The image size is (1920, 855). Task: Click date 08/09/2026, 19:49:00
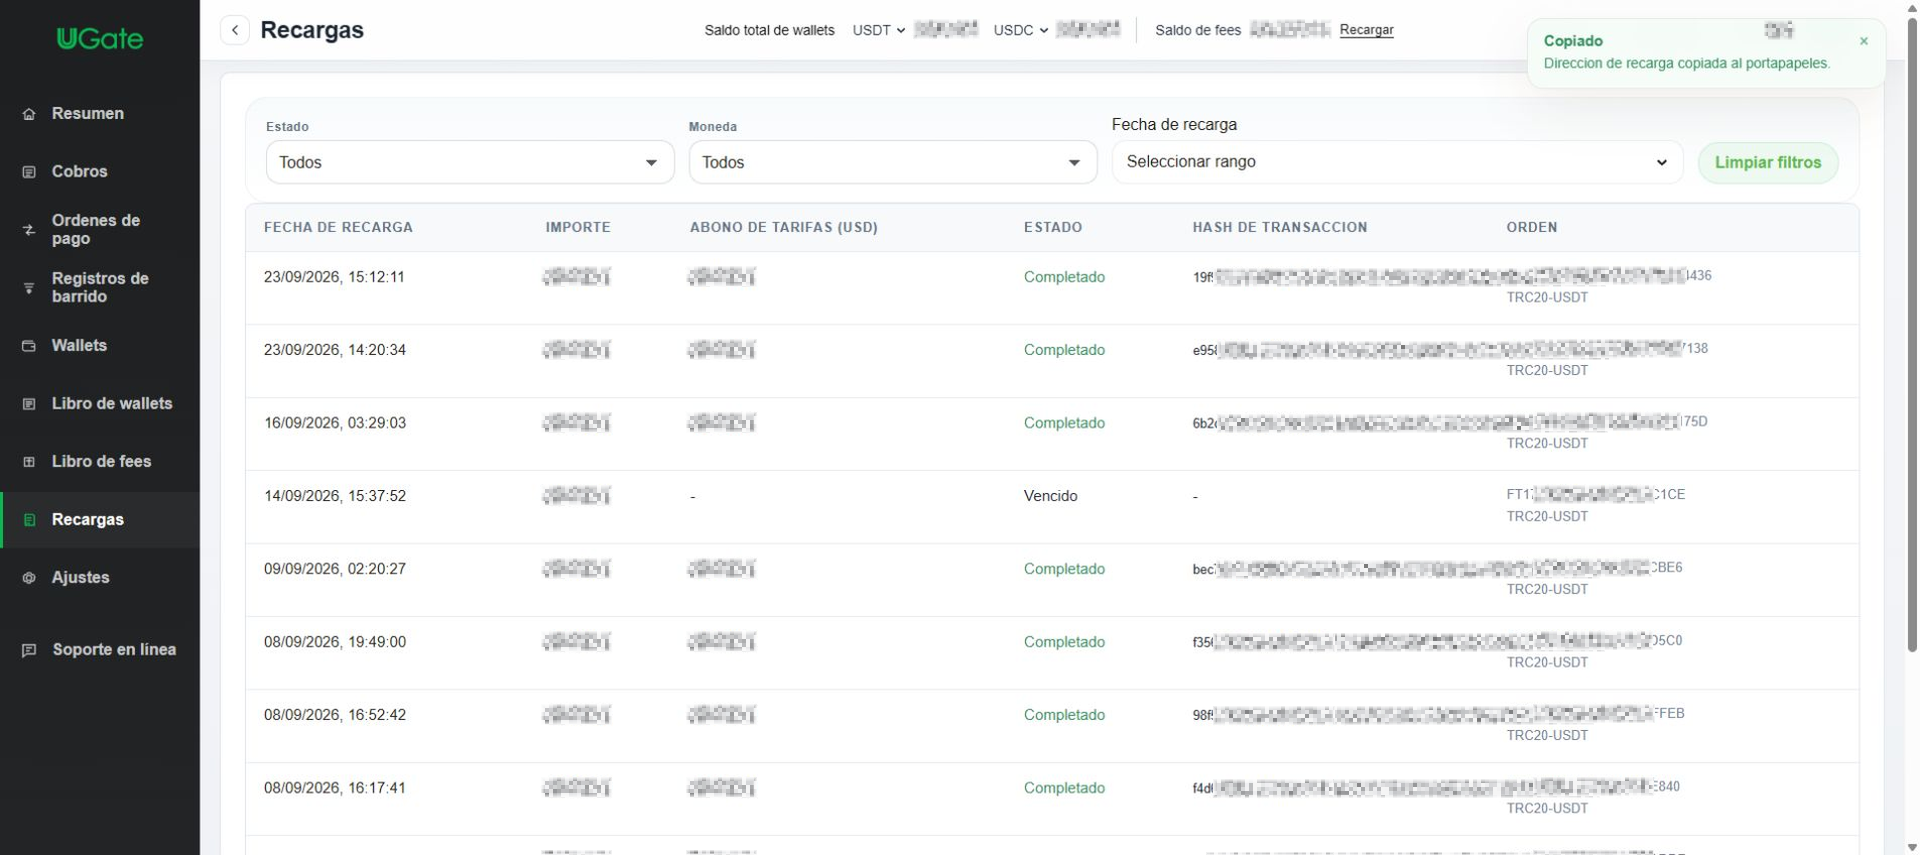click(x=335, y=642)
